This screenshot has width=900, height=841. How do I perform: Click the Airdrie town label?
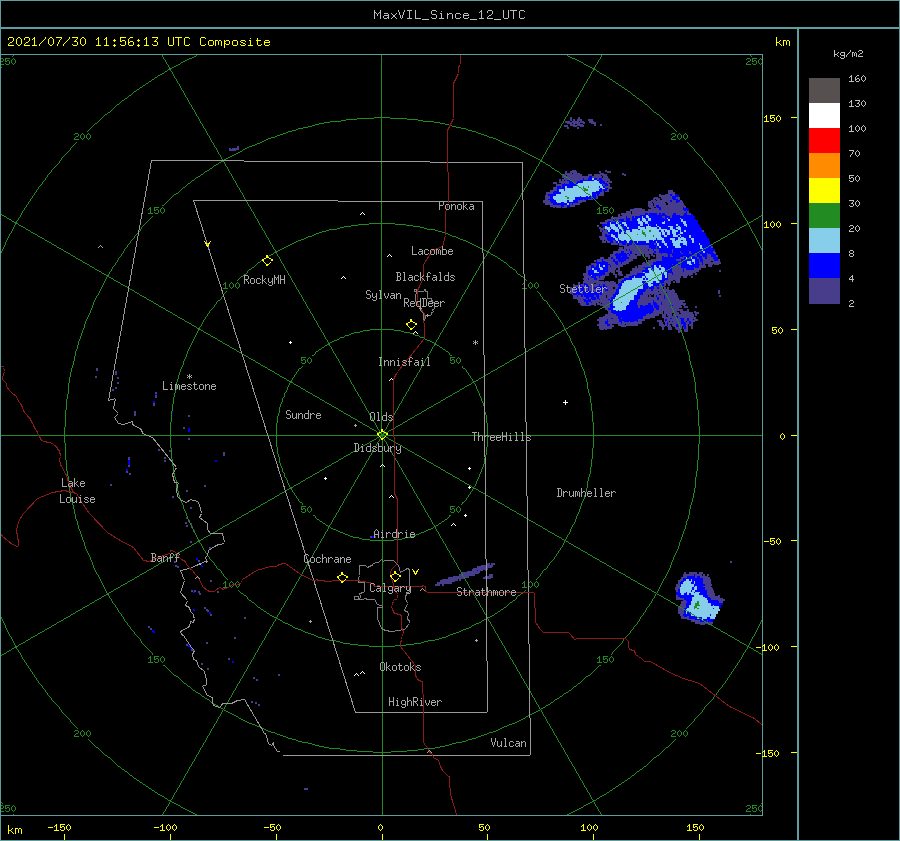tap(394, 534)
